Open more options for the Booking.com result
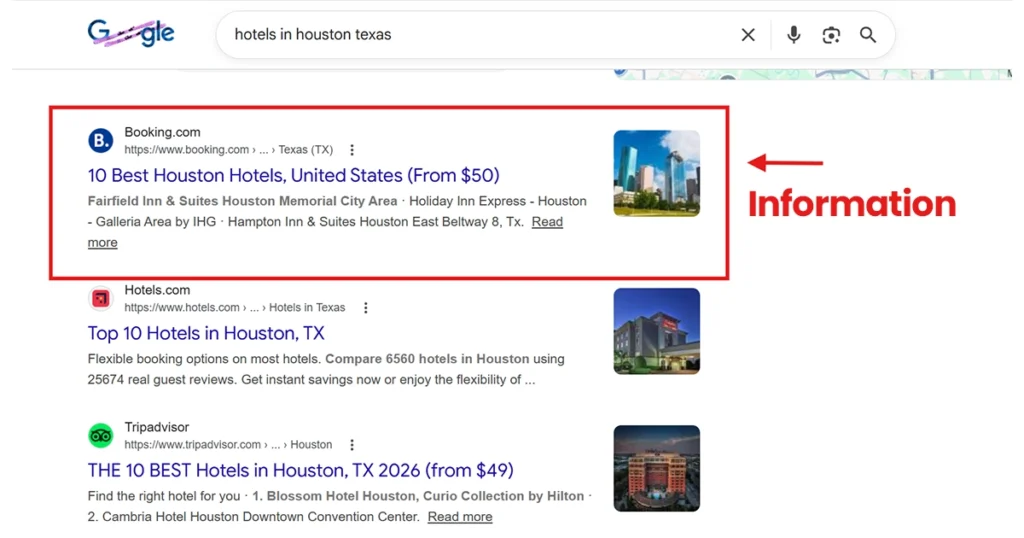This screenshot has width=1024, height=538. tap(352, 150)
